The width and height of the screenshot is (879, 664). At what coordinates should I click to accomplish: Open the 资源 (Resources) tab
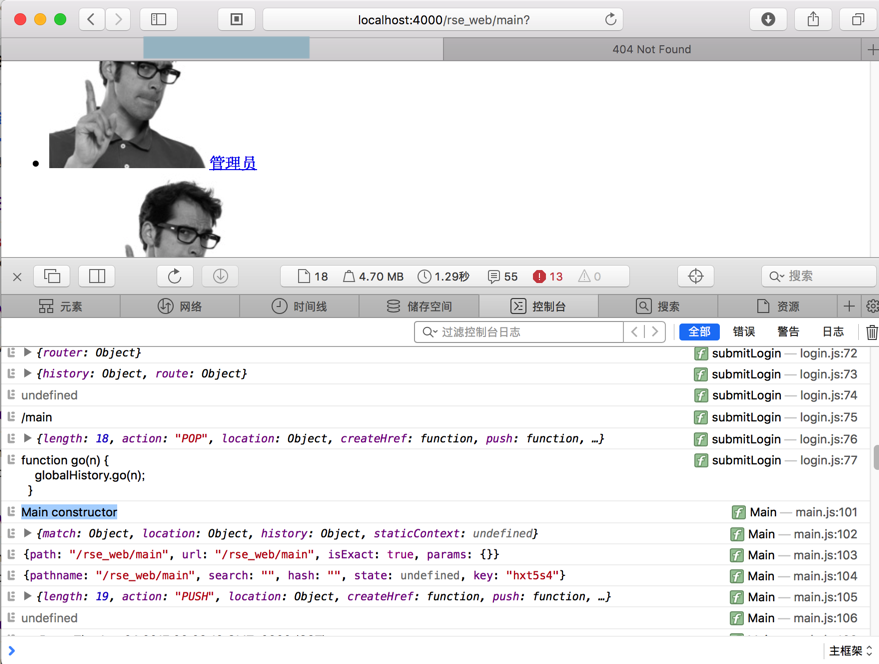[x=778, y=306]
